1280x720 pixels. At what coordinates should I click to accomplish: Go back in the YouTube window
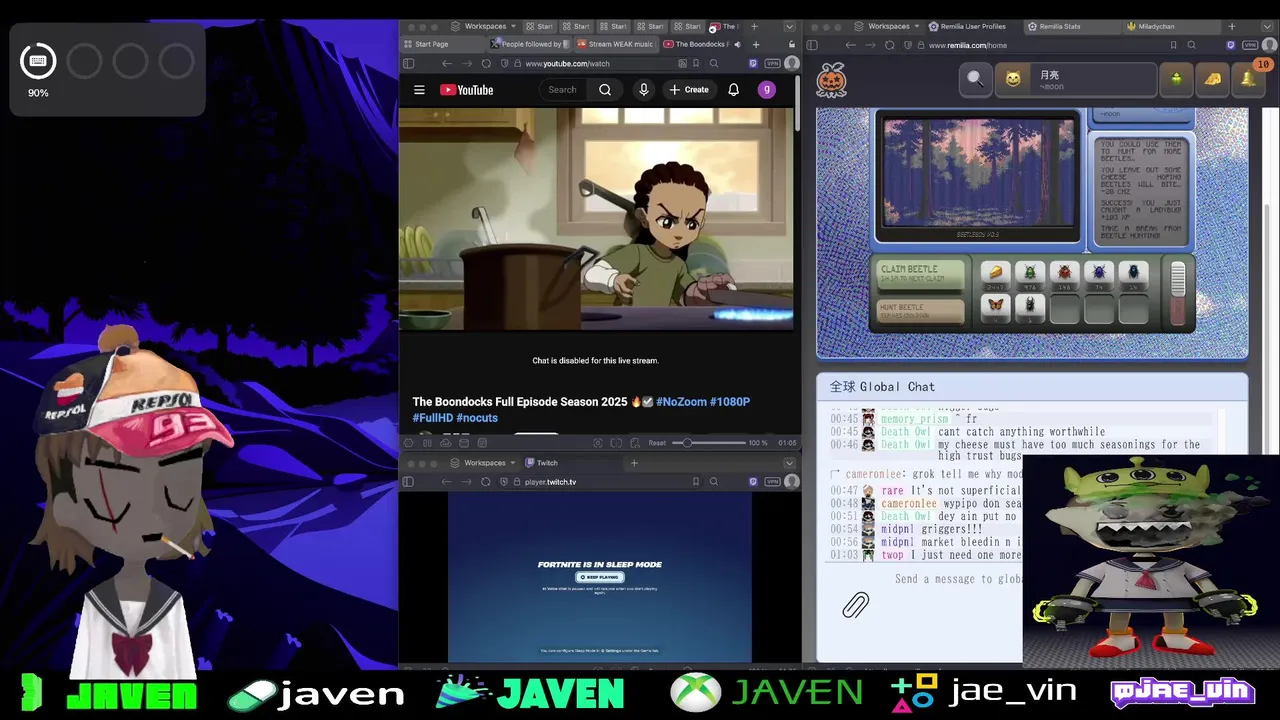click(447, 63)
